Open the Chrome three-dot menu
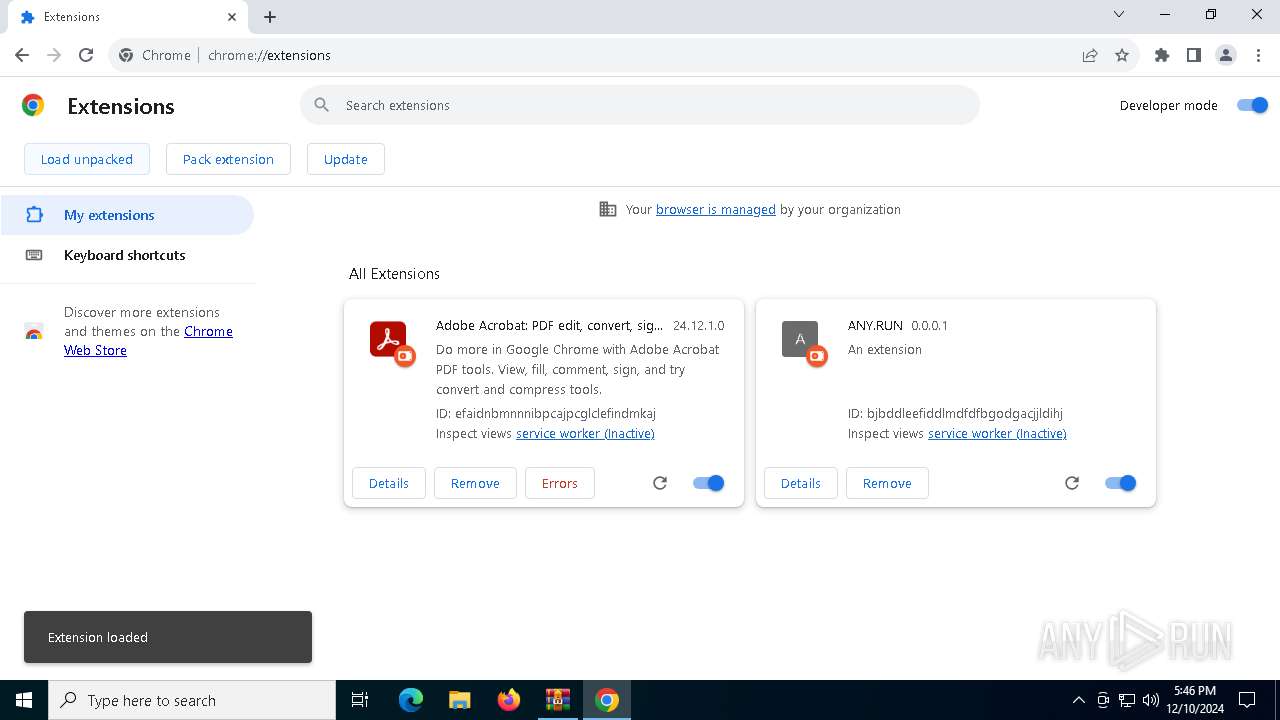This screenshot has height=720, width=1280. point(1258,55)
